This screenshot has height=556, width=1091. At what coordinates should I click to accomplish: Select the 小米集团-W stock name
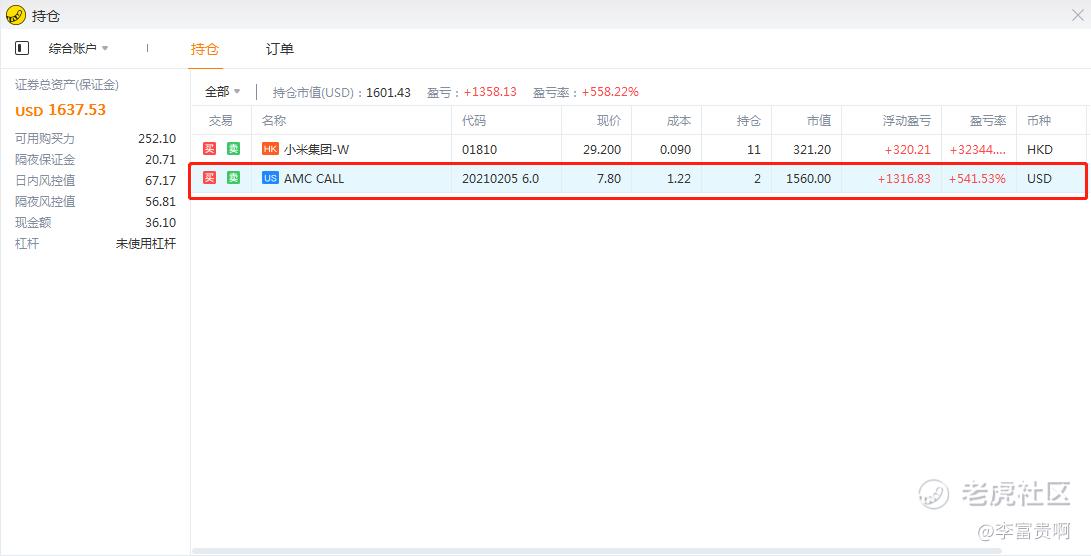click(x=317, y=149)
